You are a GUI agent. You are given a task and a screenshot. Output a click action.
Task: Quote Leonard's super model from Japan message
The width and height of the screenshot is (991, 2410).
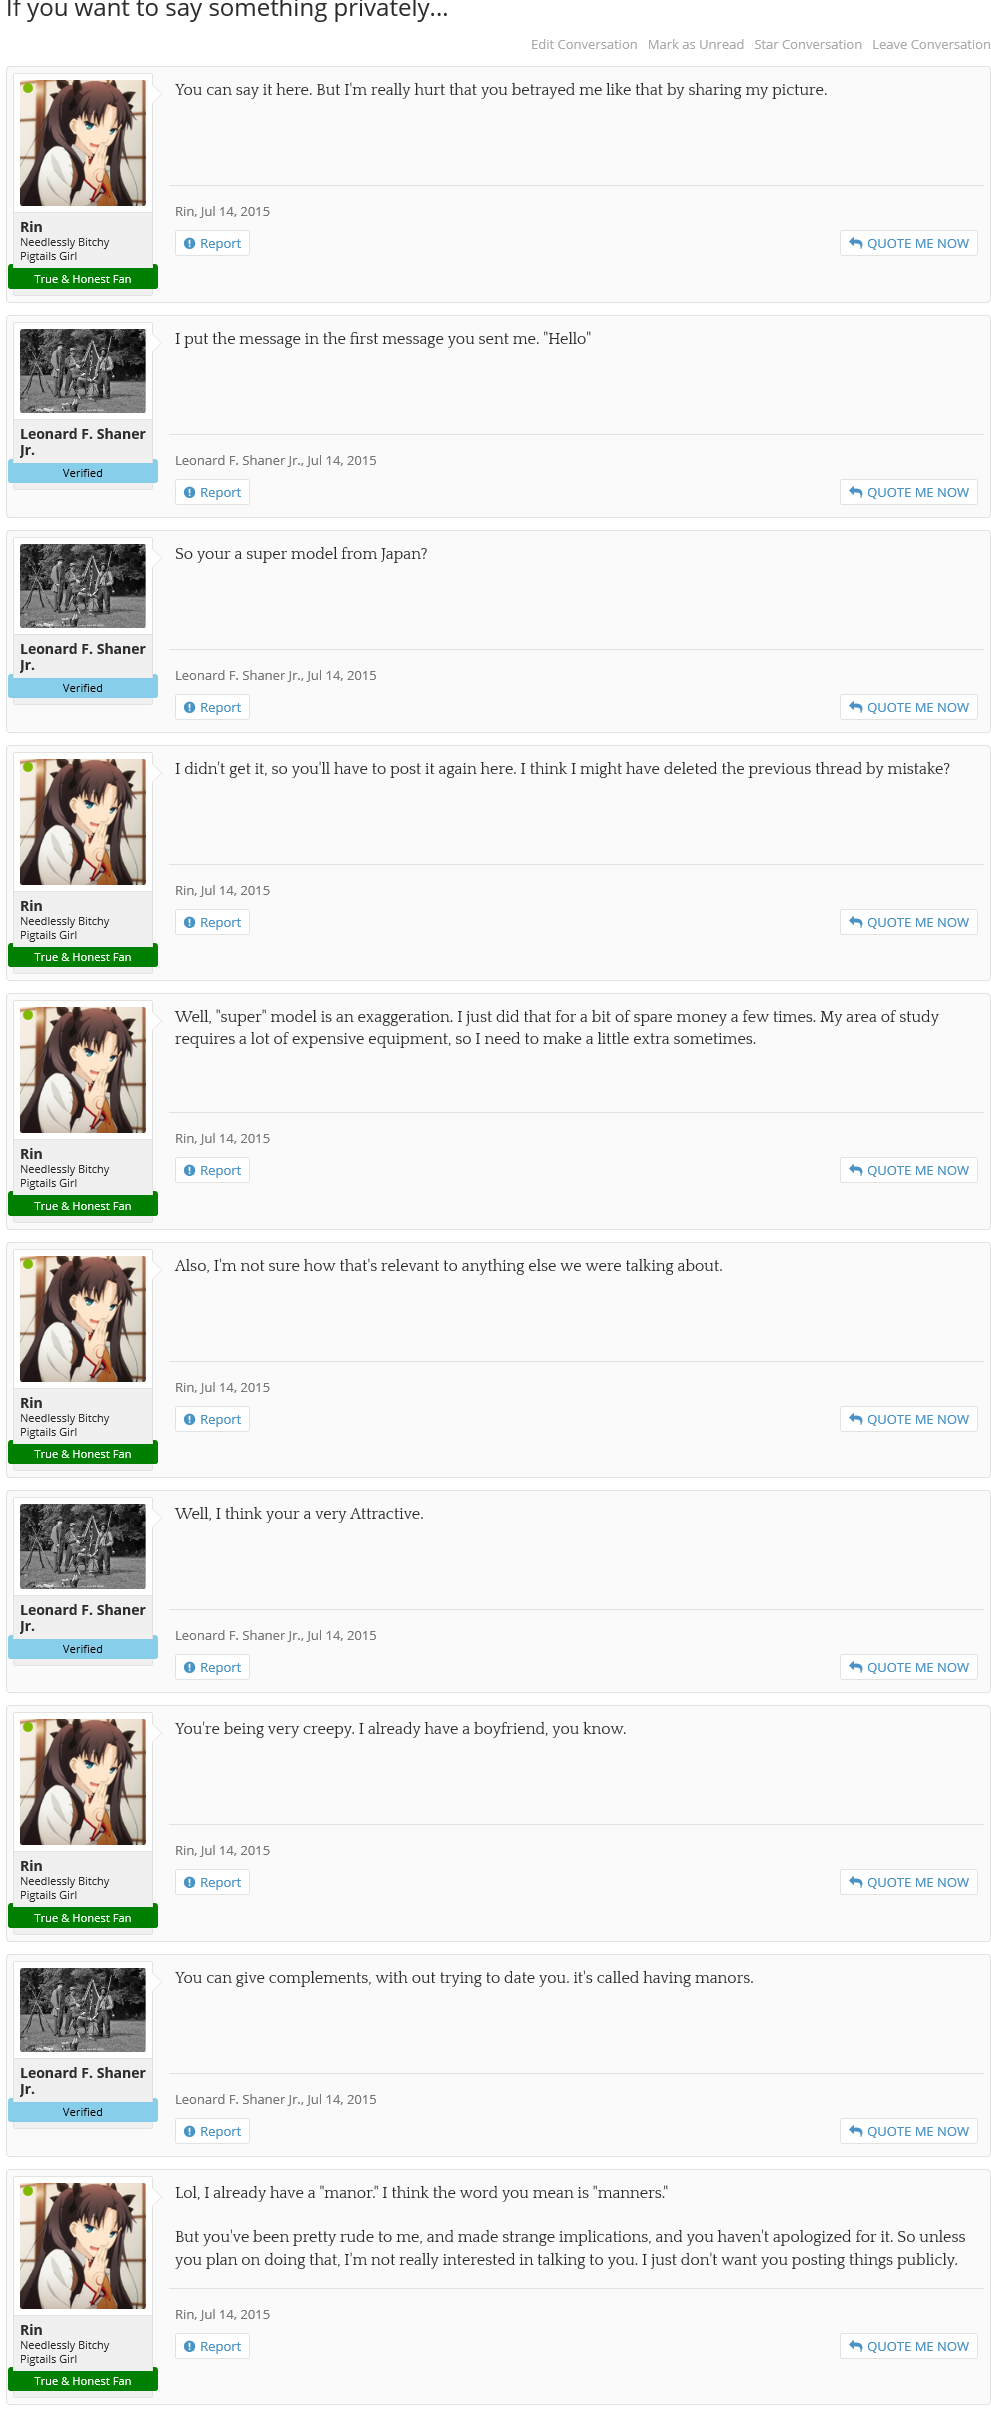point(909,707)
